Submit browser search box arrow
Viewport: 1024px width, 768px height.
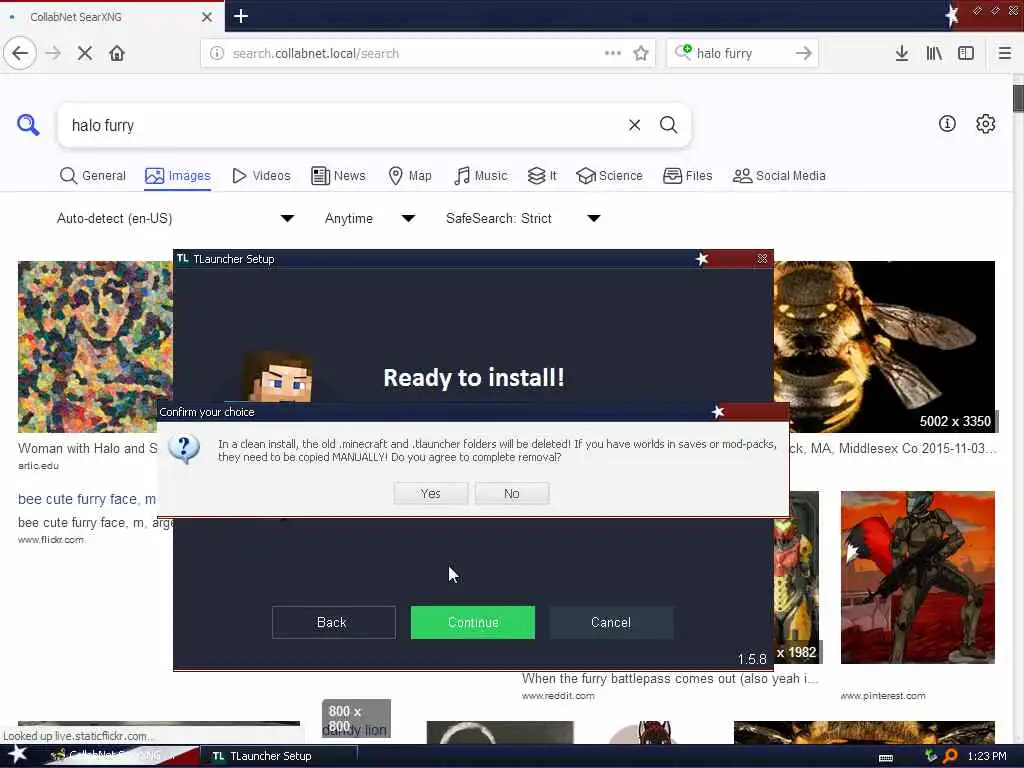(x=803, y=53)
